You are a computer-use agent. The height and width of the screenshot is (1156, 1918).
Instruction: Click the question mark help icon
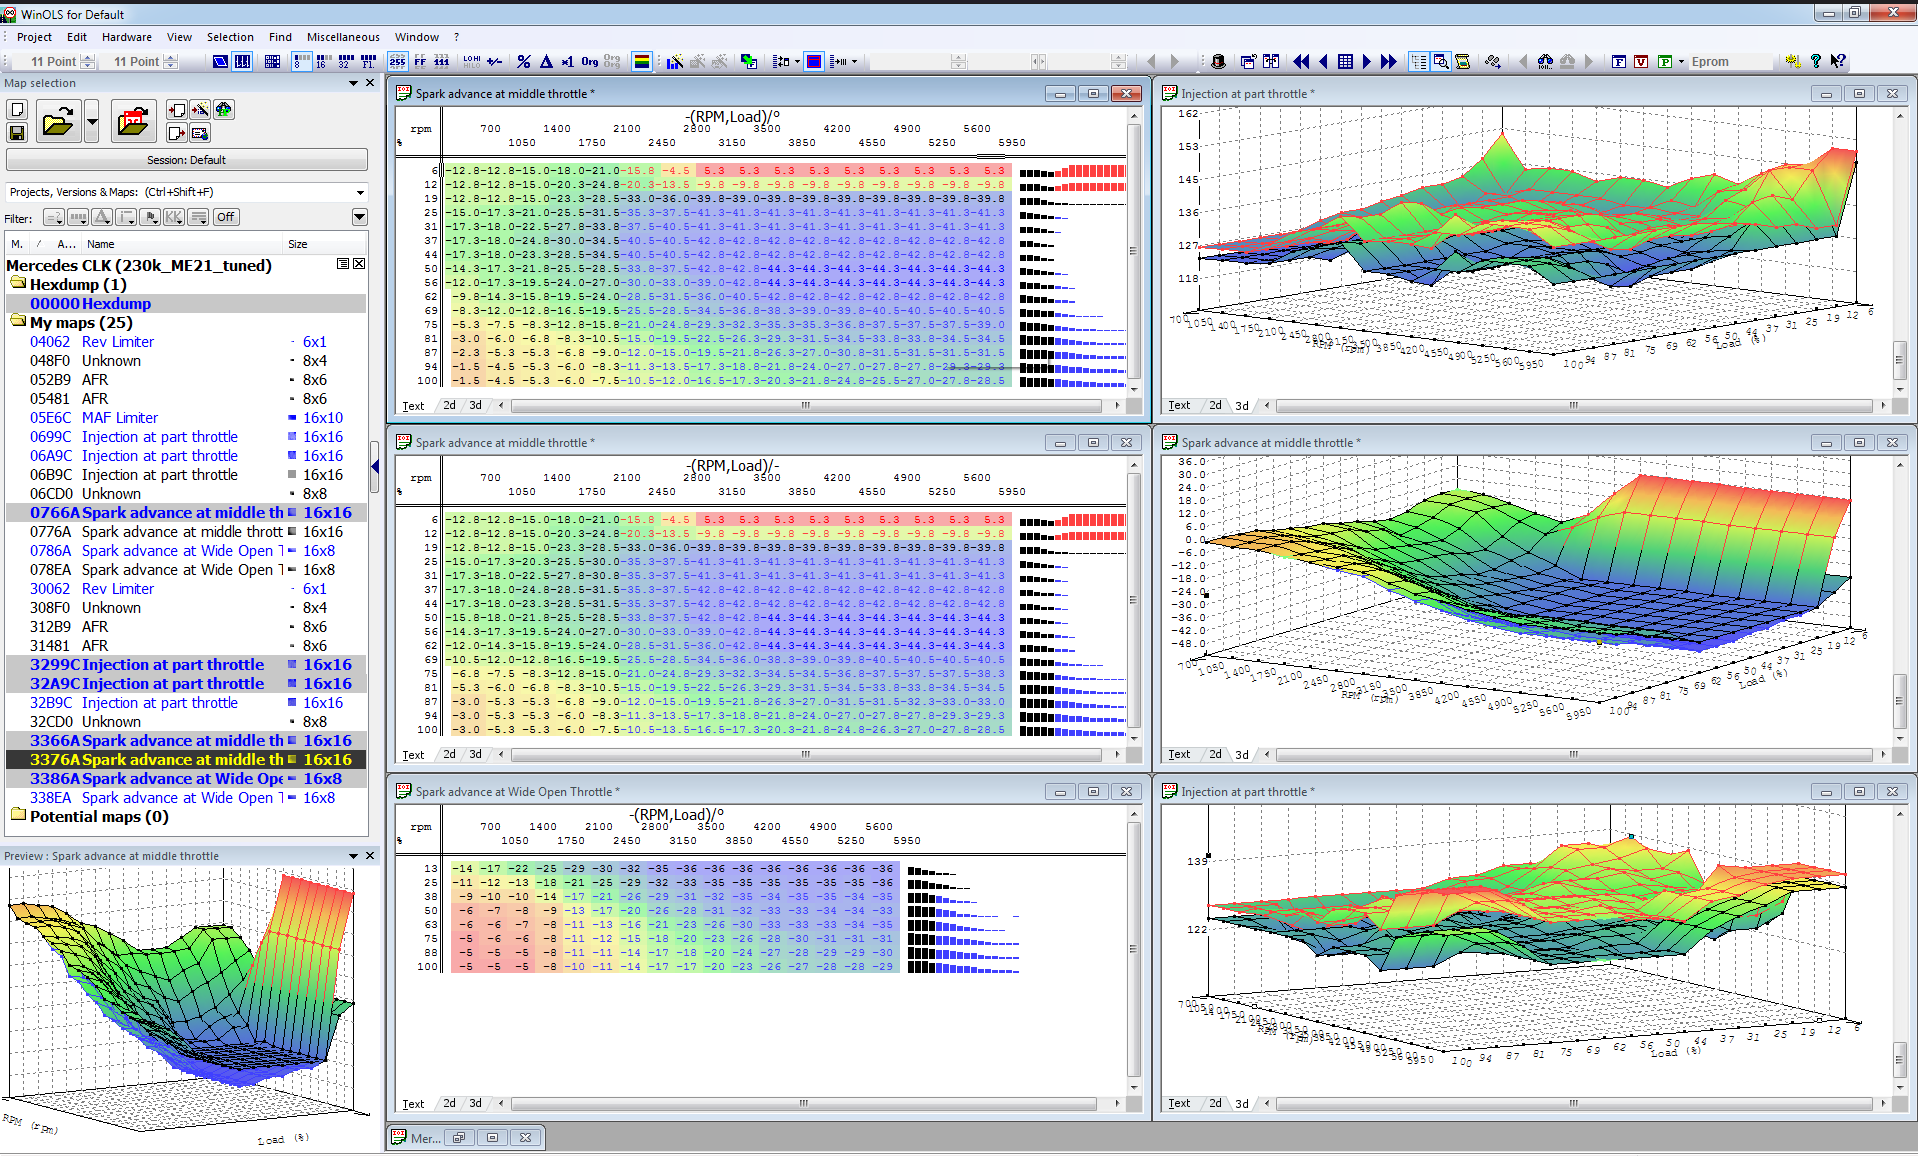click(x=1816, y=61)
